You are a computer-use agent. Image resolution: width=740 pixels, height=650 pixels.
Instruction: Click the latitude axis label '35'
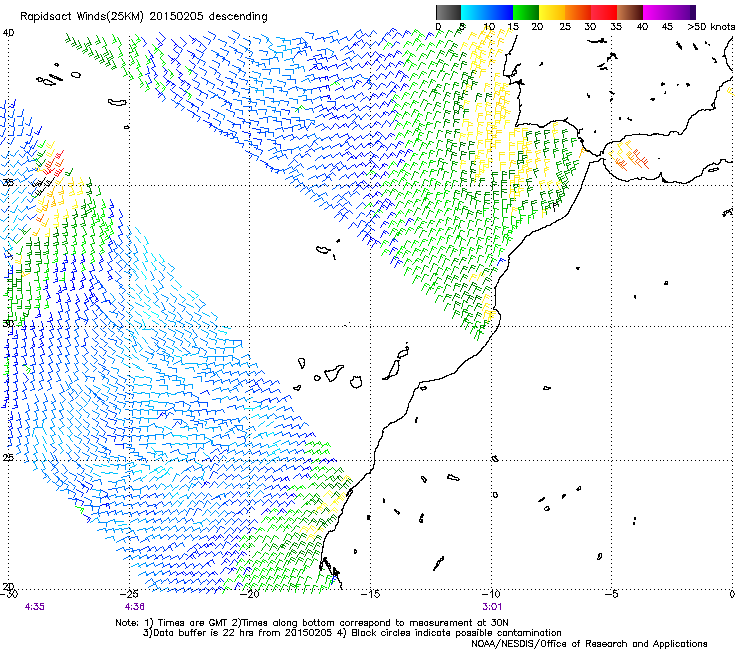(8, 182)
